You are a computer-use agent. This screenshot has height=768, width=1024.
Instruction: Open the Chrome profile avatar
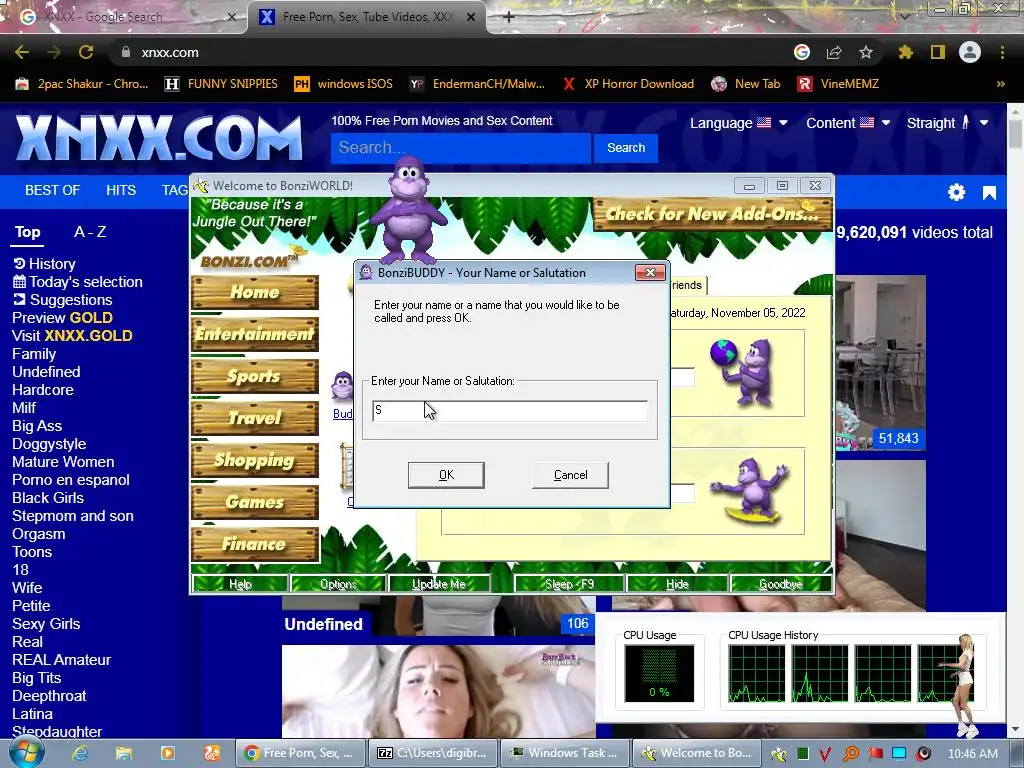(x=970, y=52)
